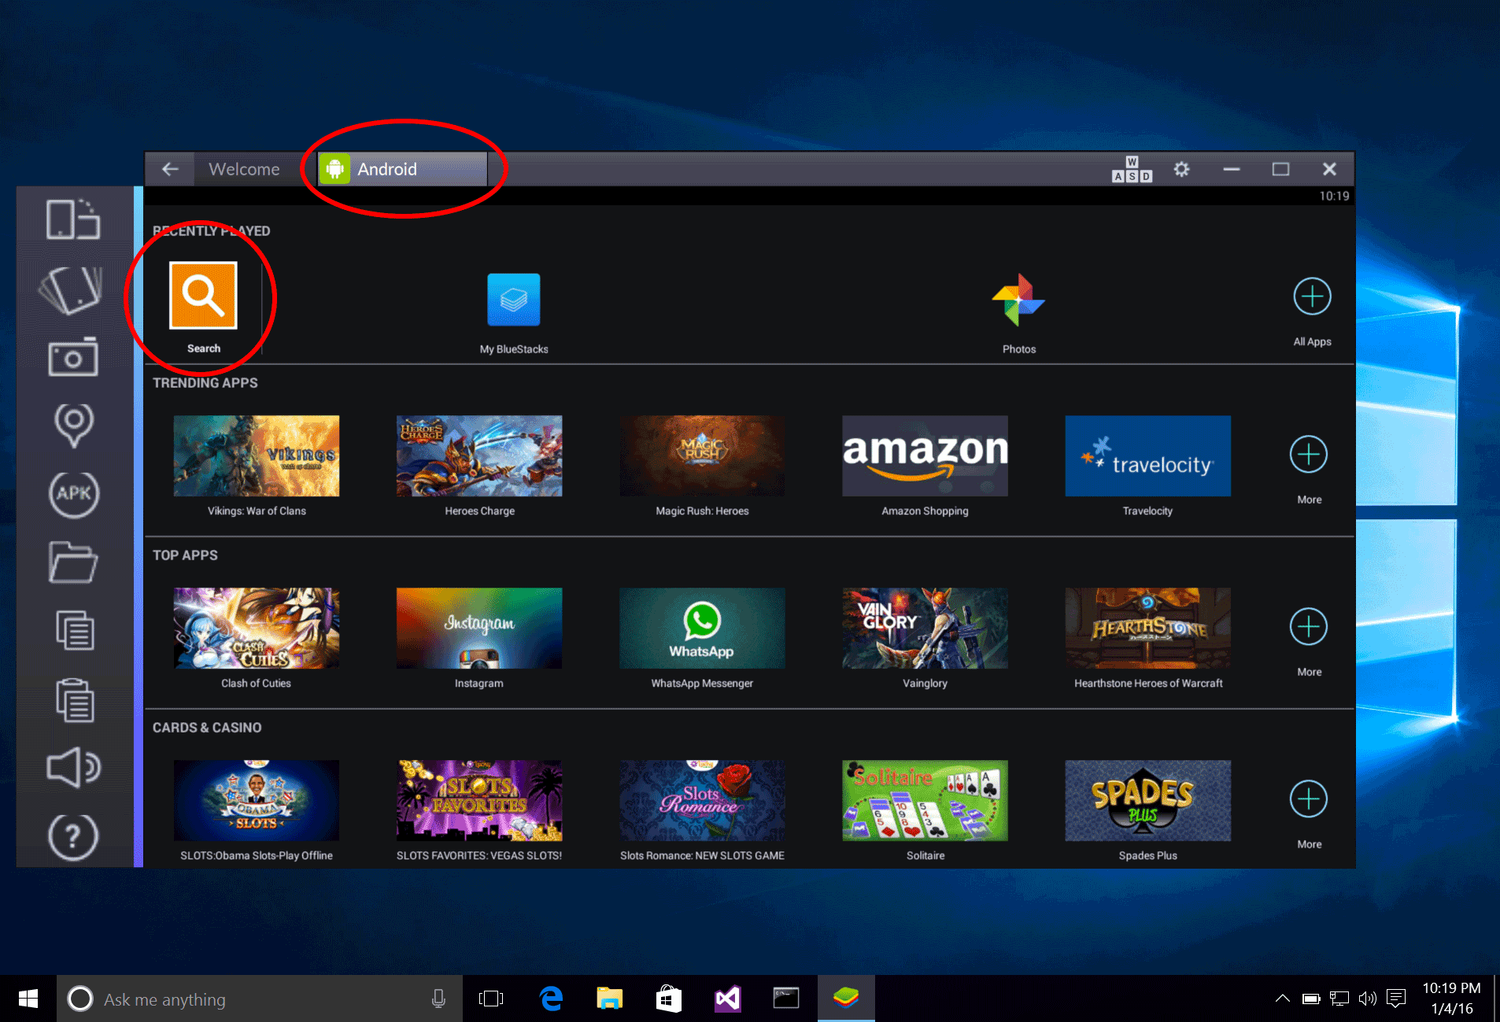The image size is (1500, 1022).
Task: Go back with the arrow button
Action: click(170, 169)
